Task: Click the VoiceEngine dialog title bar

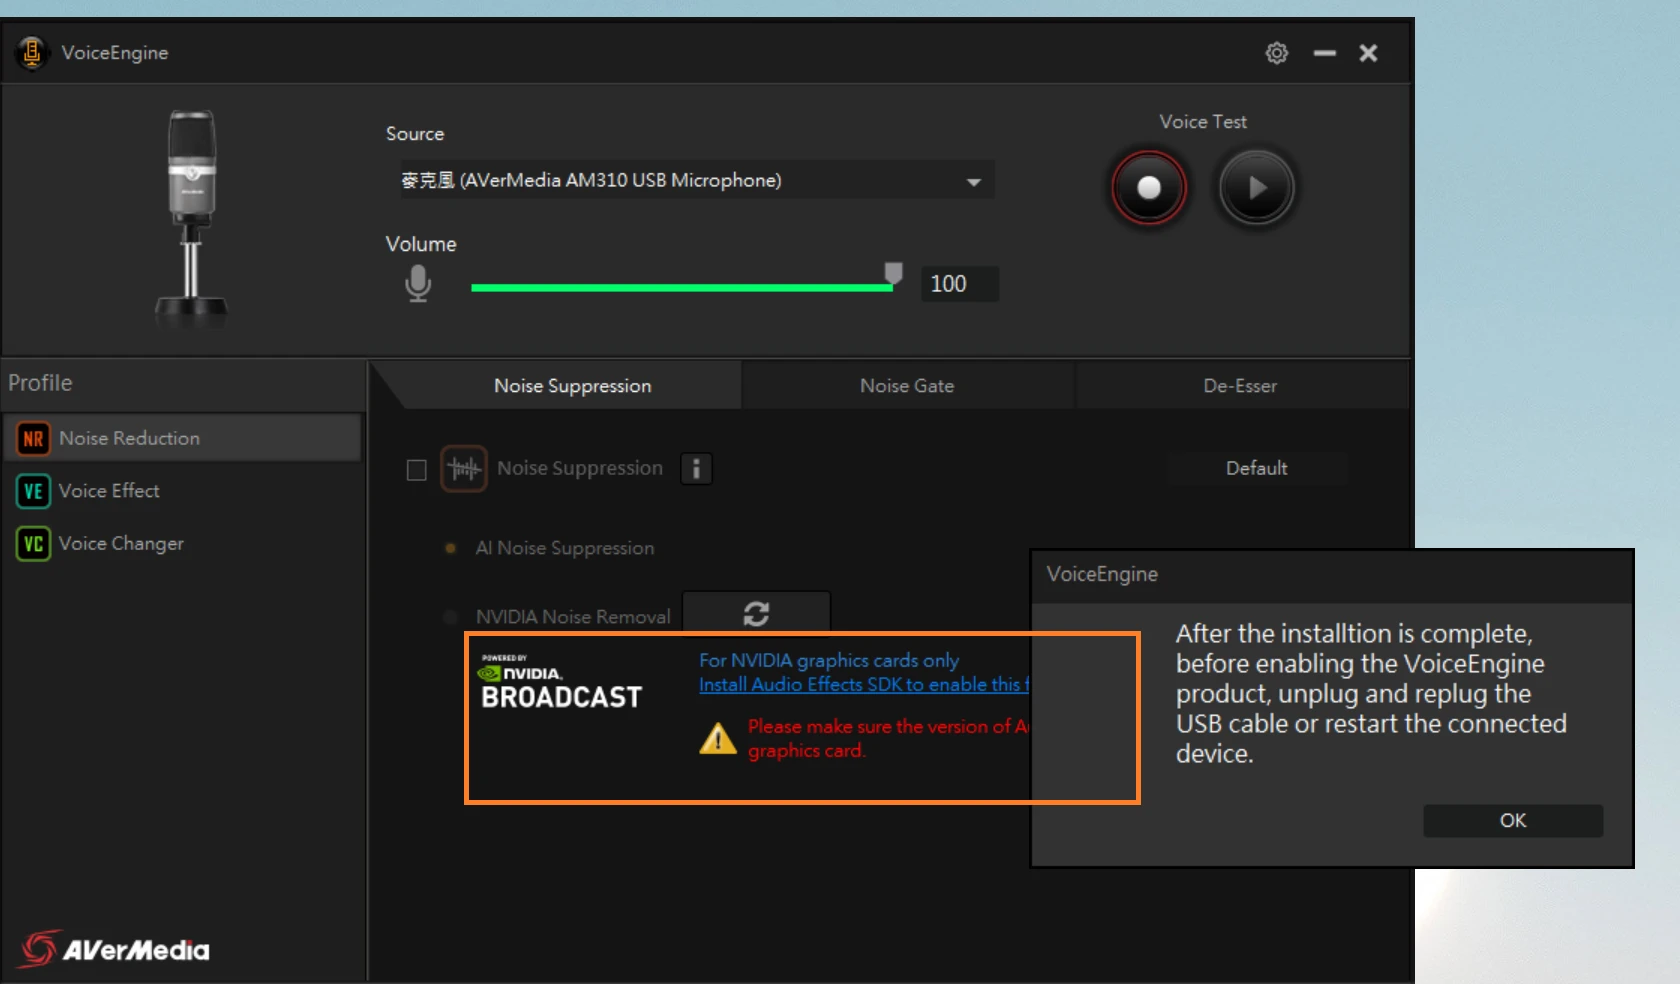Action: tap(1332, 575)
